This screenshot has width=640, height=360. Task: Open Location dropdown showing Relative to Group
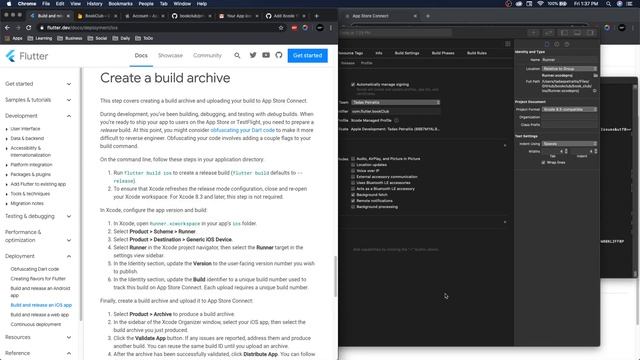pyautogui.click(x=569, y=69)
